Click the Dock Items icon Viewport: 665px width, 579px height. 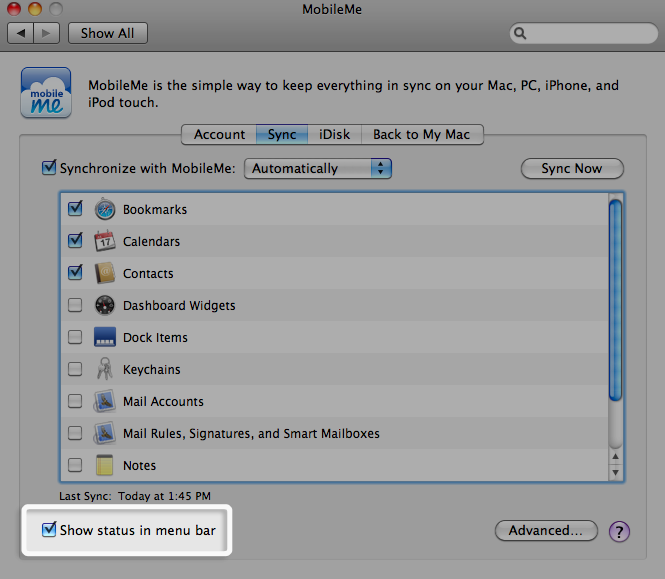tap(105, 338)
